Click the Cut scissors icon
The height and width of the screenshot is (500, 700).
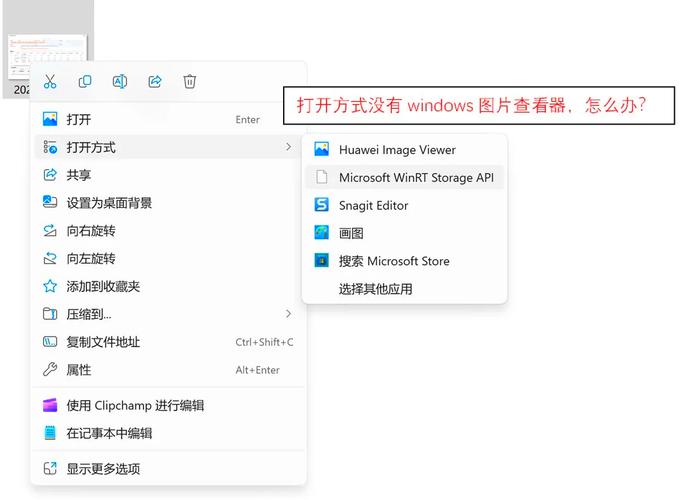(x=50, y=82)
